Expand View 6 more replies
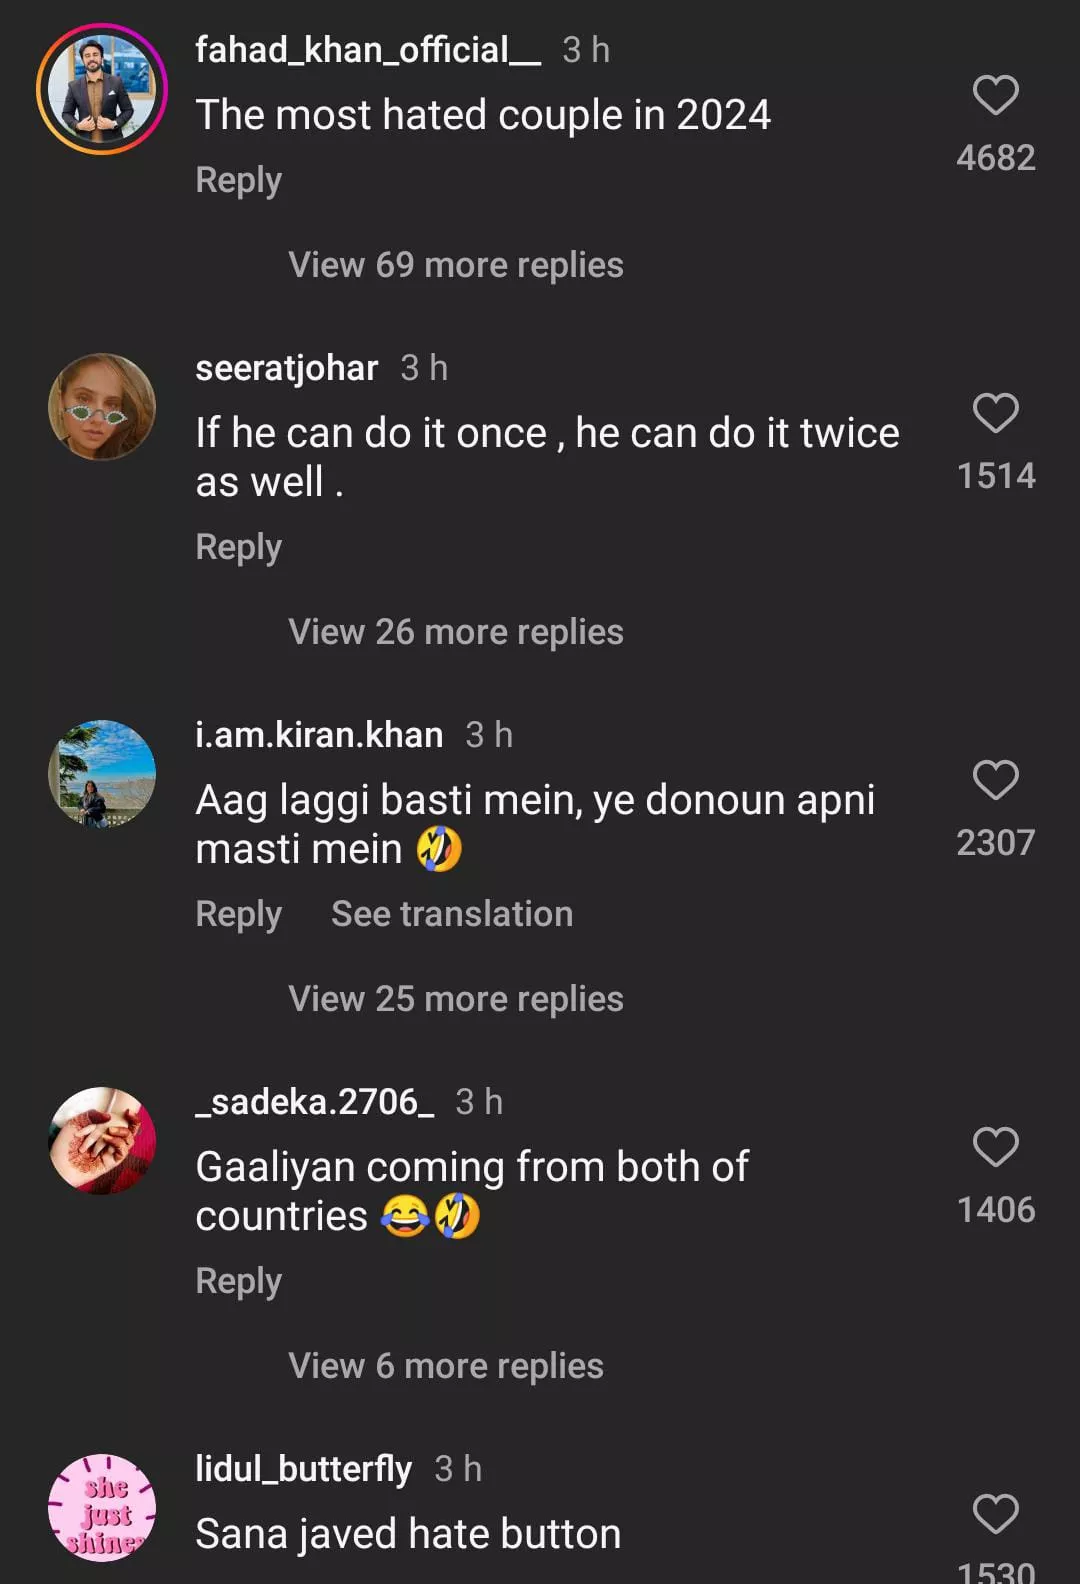1080x1584 pixels. (446, 1366)
